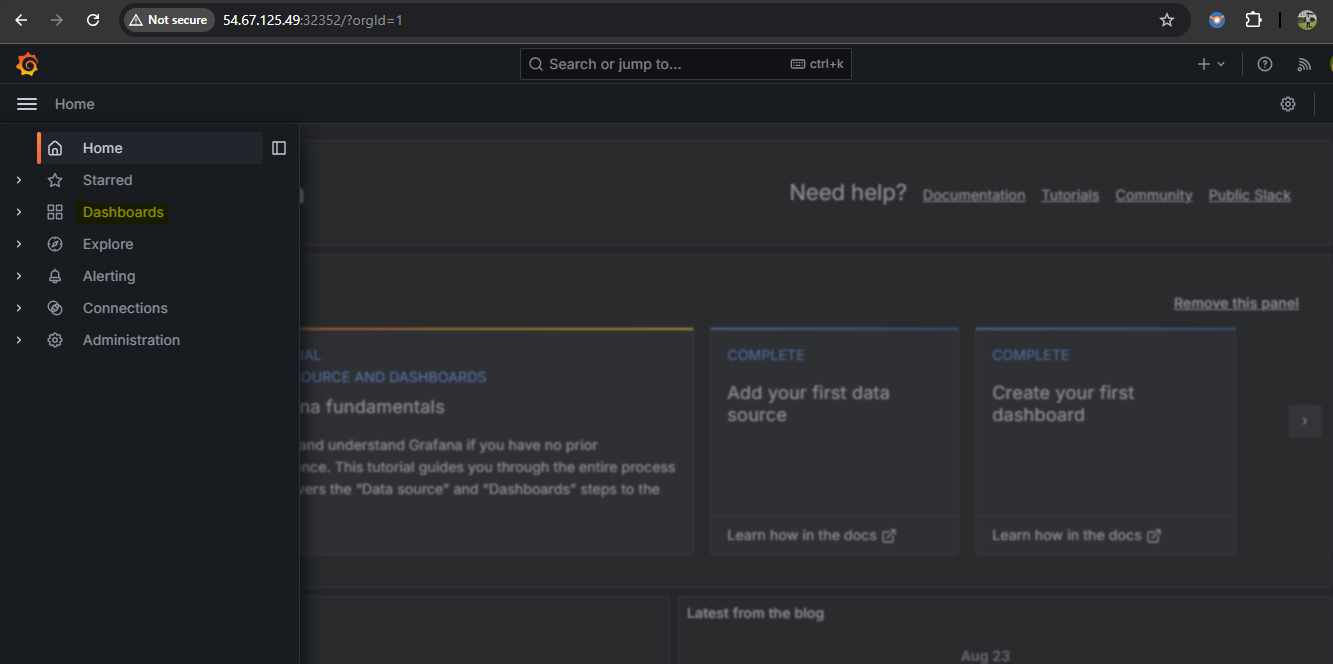Expand the Connections section chevron
The width and height of the screenshot is (1333, 664).
click(19, 308)
